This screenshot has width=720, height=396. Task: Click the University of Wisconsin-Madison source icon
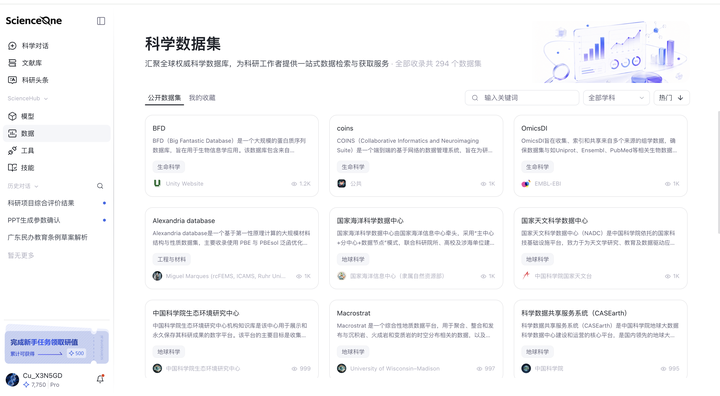341,368
